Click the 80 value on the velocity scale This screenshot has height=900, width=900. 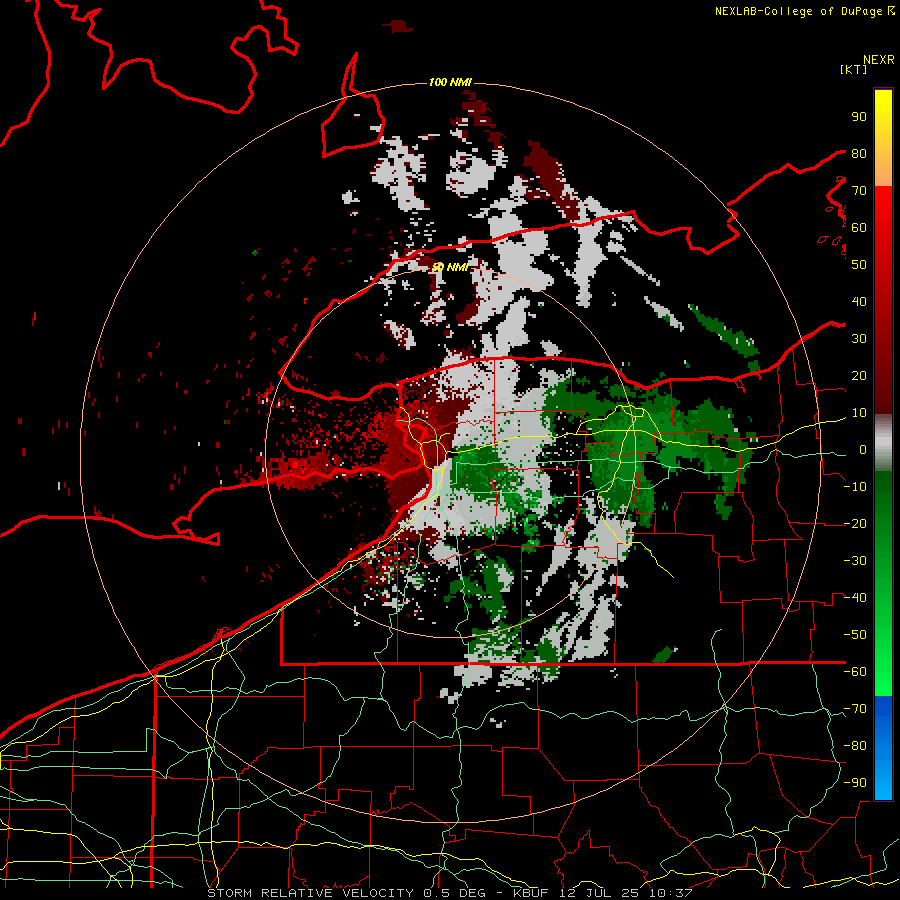coord(859,153)
